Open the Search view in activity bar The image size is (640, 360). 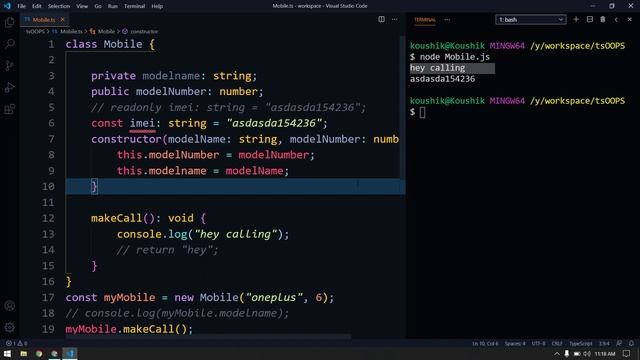(9, 44)
